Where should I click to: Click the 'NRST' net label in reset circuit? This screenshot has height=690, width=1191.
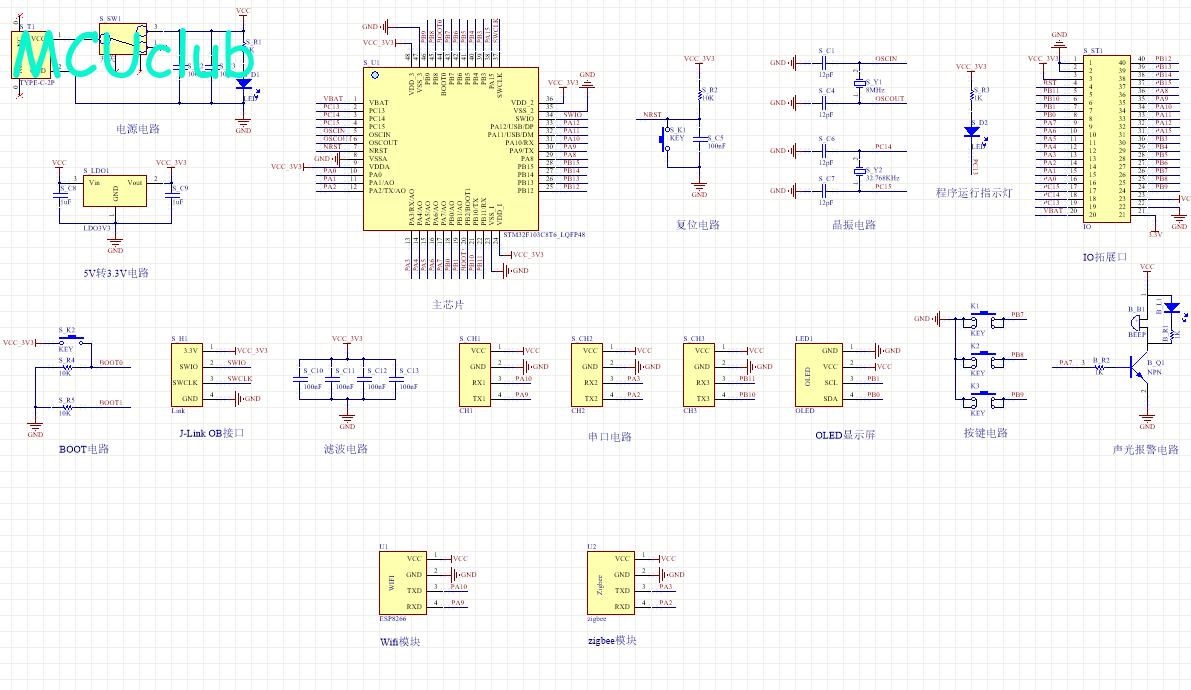tap(652, 115)
